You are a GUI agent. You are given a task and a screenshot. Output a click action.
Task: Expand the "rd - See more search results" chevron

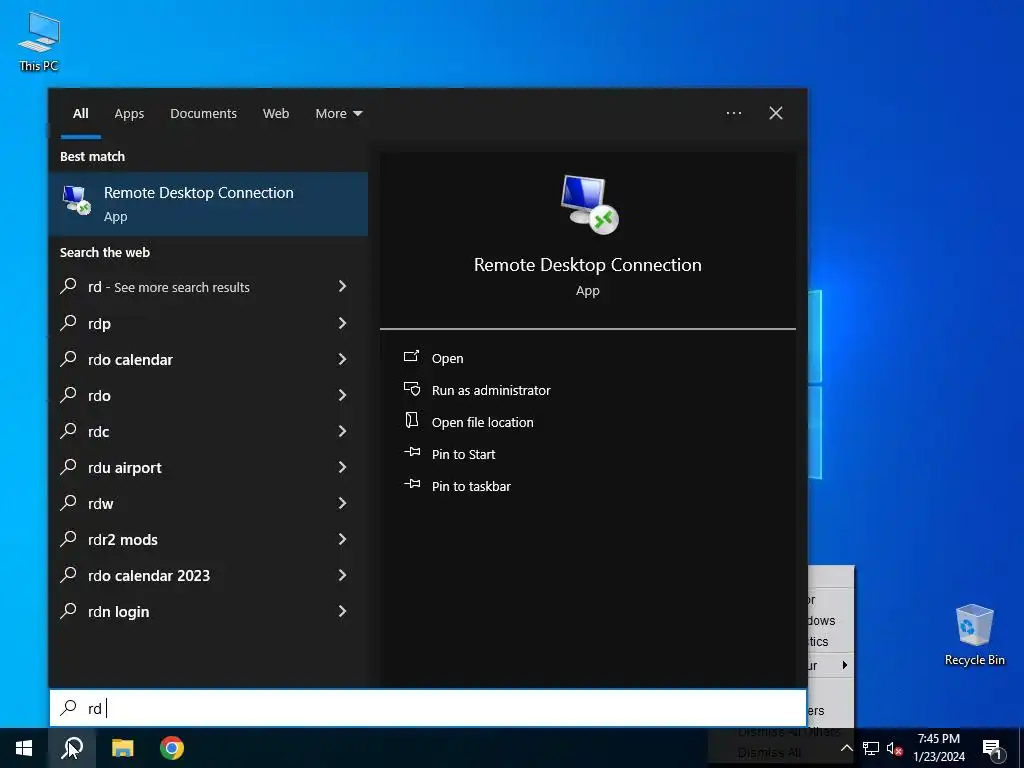[342, 286]
